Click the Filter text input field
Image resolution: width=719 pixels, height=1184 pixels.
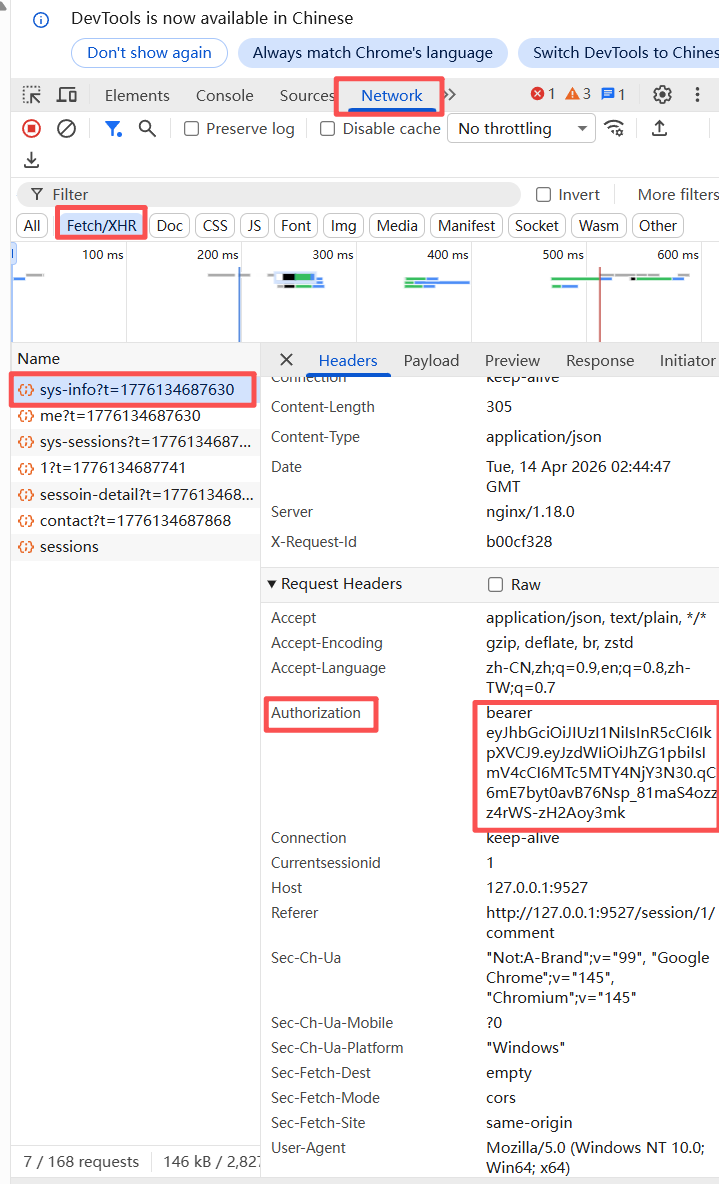point(280,194)
